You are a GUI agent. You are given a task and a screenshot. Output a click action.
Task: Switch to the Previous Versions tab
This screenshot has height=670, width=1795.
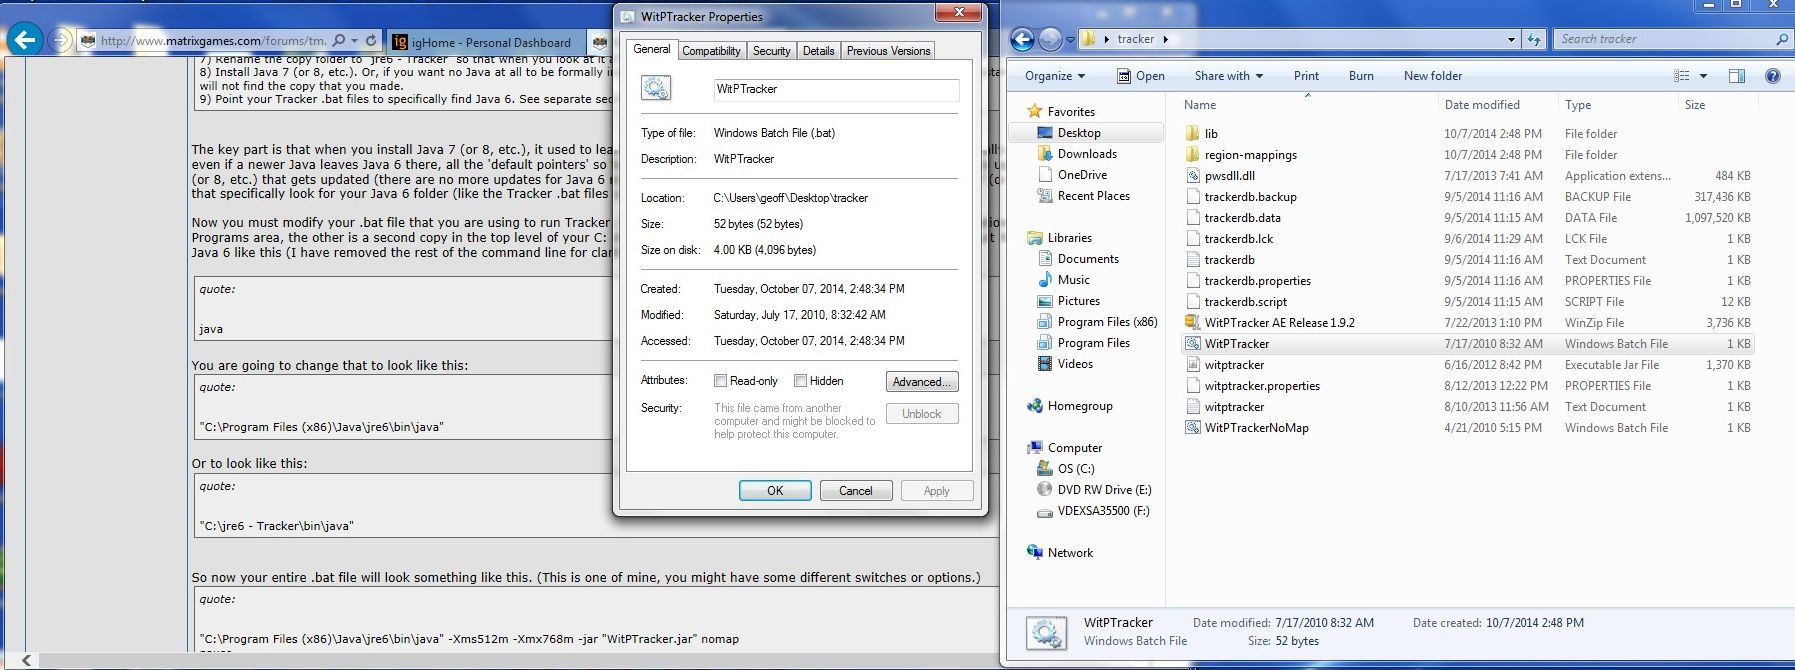tap(888, 51)
